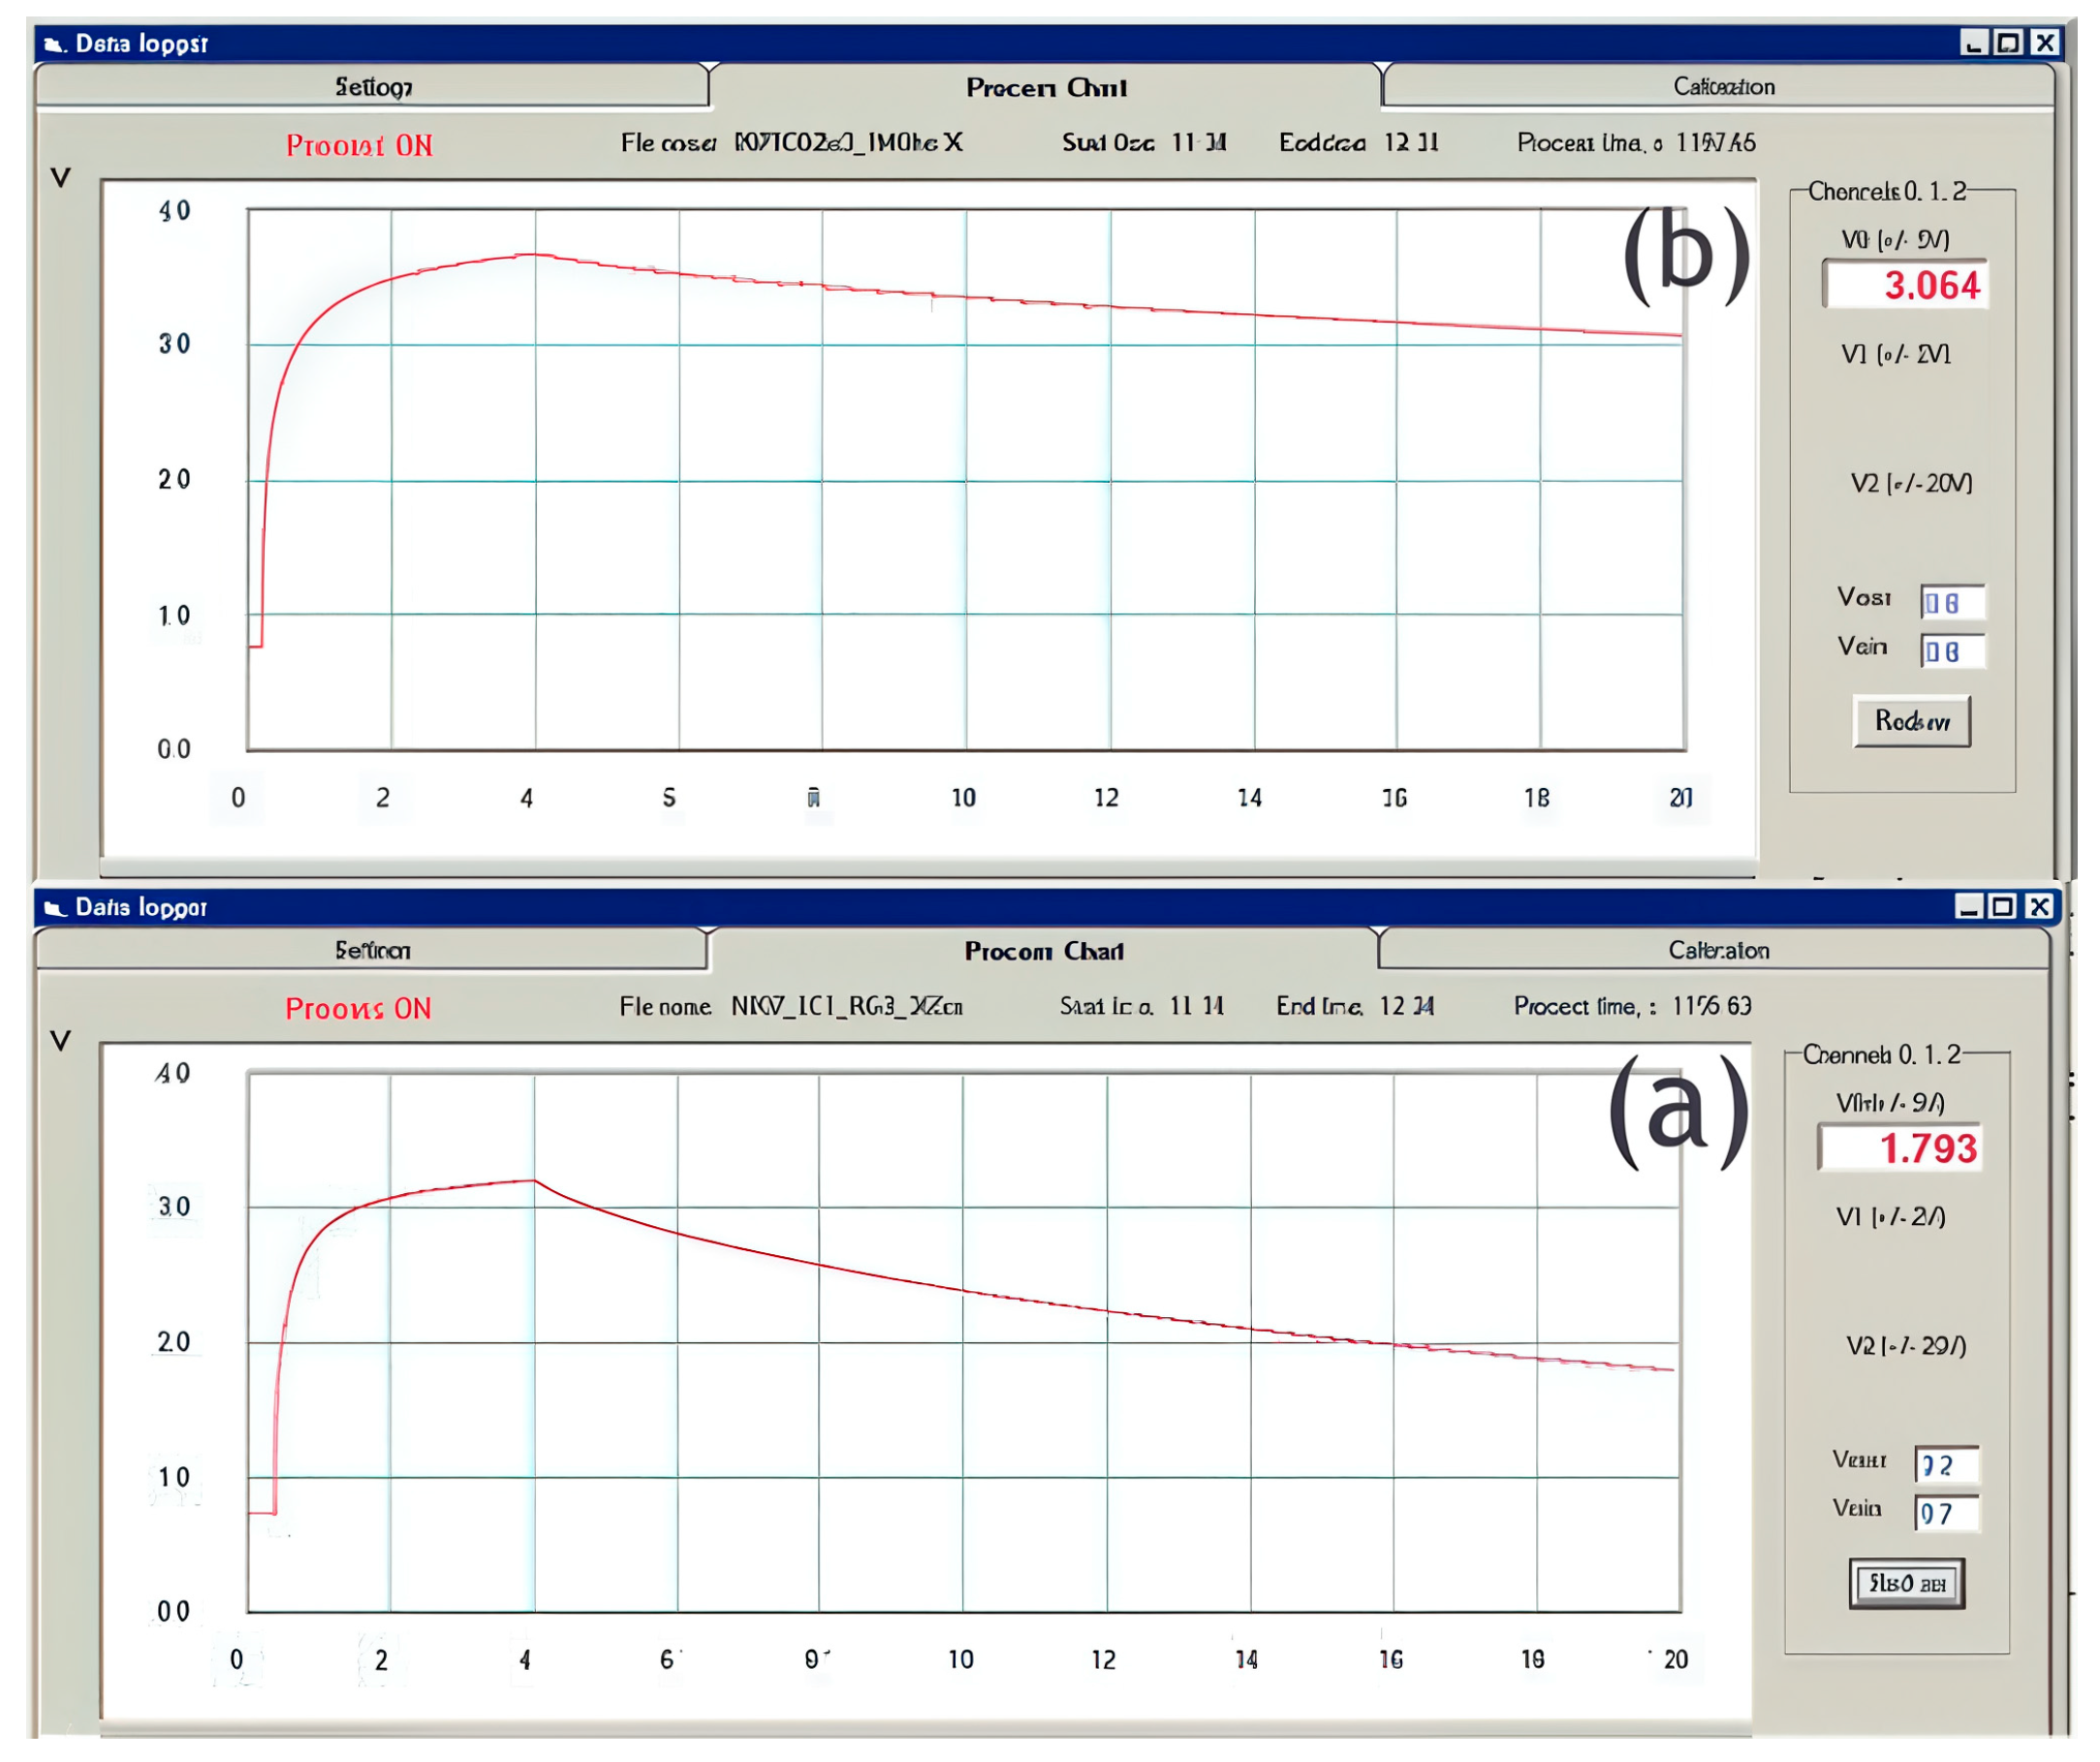This screenshot has width=2100, height=1762.
Task: Click V0 reading 3.064 display
Action: pos(1905,286)
